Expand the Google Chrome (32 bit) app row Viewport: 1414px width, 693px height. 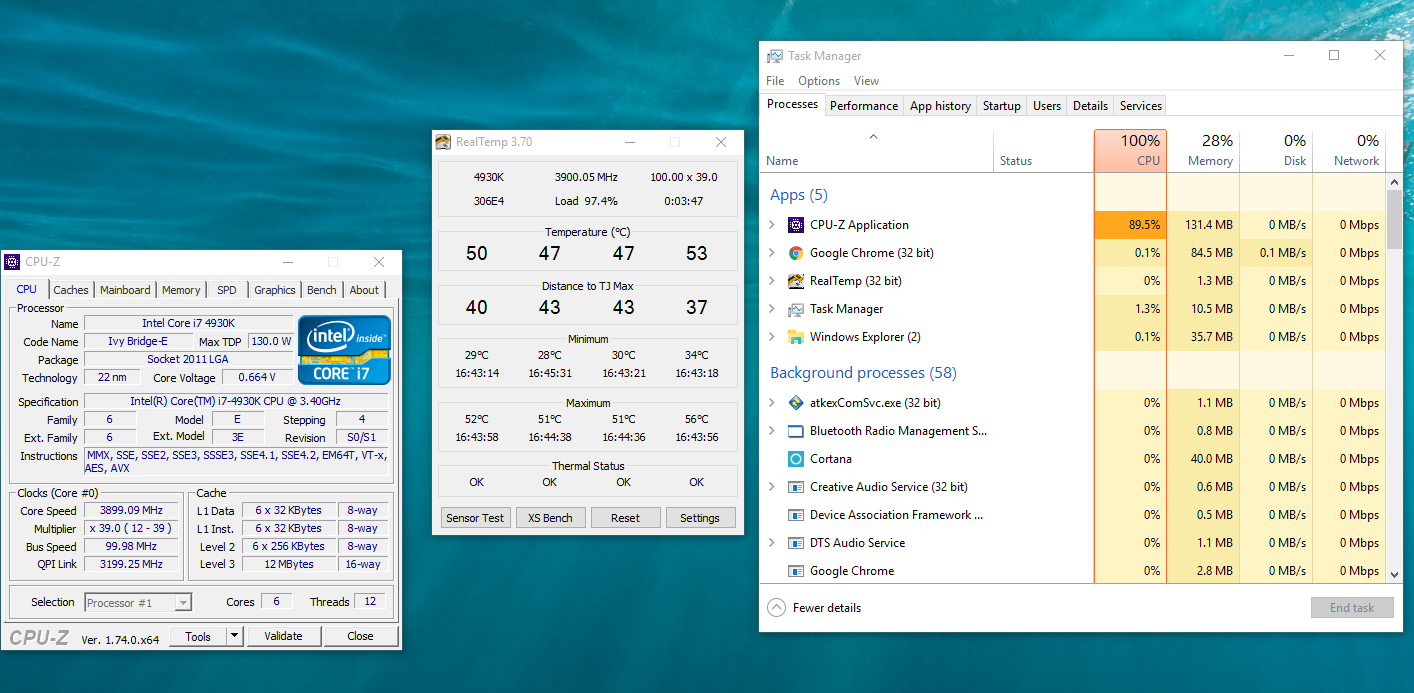772,253
